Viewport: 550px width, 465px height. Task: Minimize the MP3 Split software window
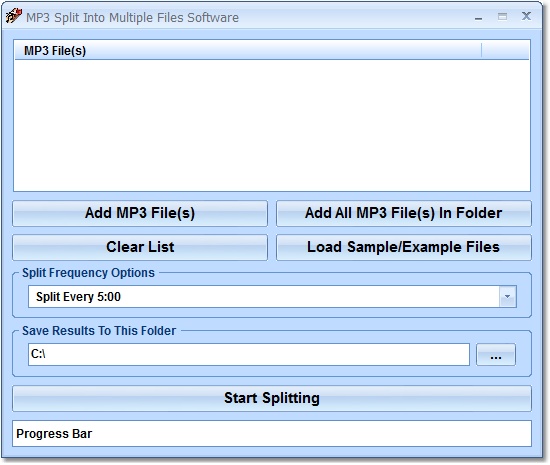[478, 17]
